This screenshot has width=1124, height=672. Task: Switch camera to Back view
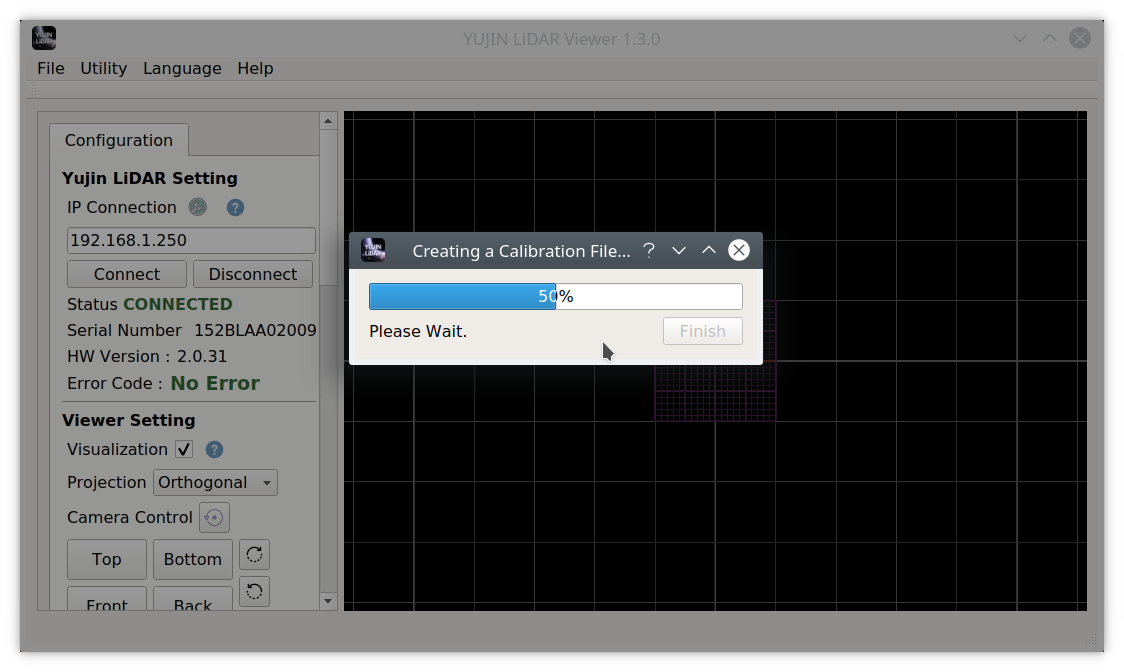coord(193,600)
